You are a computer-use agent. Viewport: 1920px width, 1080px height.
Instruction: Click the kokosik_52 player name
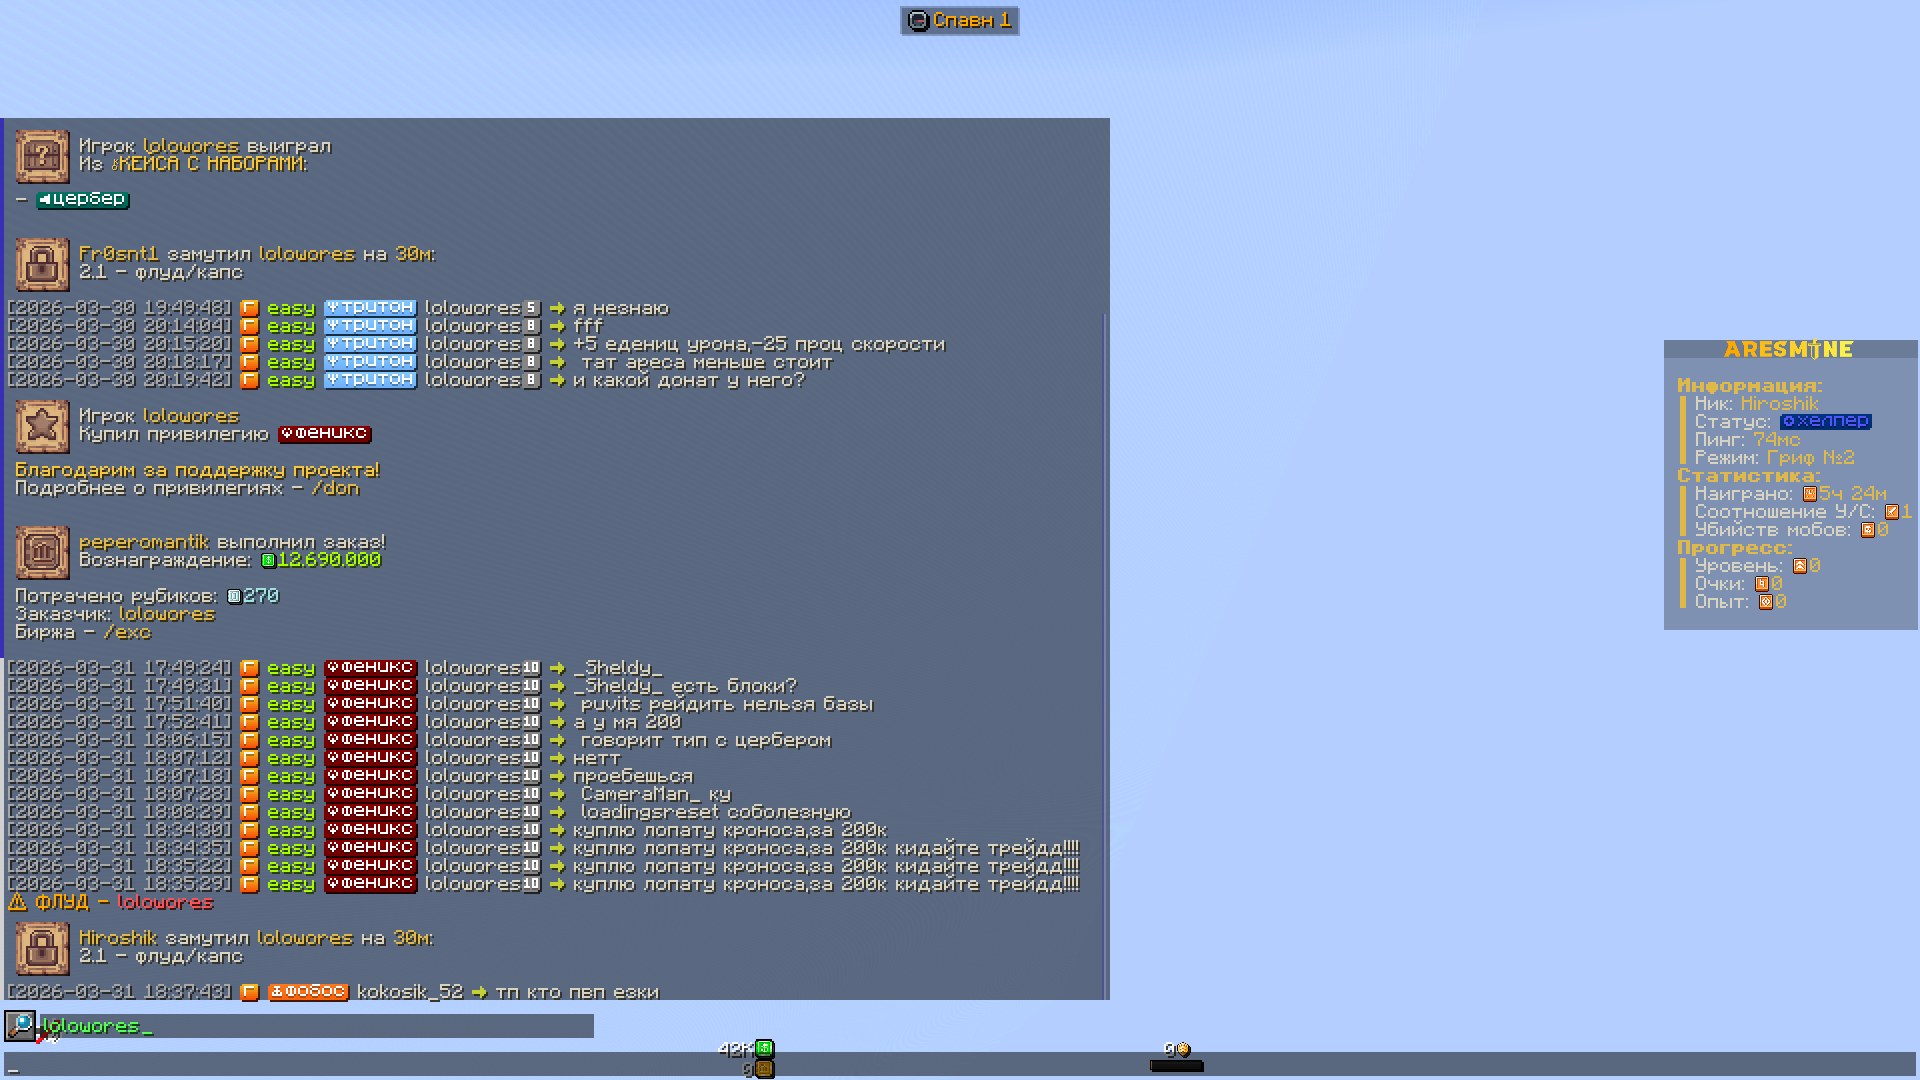410,992
